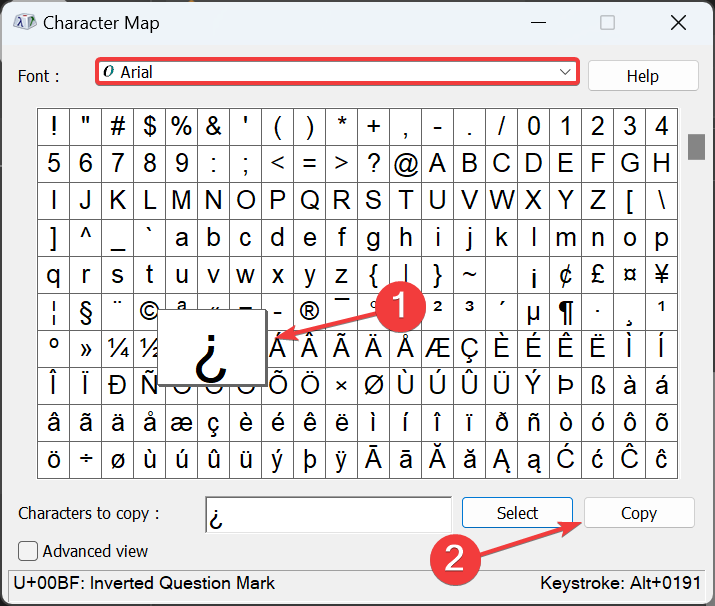Click the Copy button
715x606 pixels.
click(639, 513)
